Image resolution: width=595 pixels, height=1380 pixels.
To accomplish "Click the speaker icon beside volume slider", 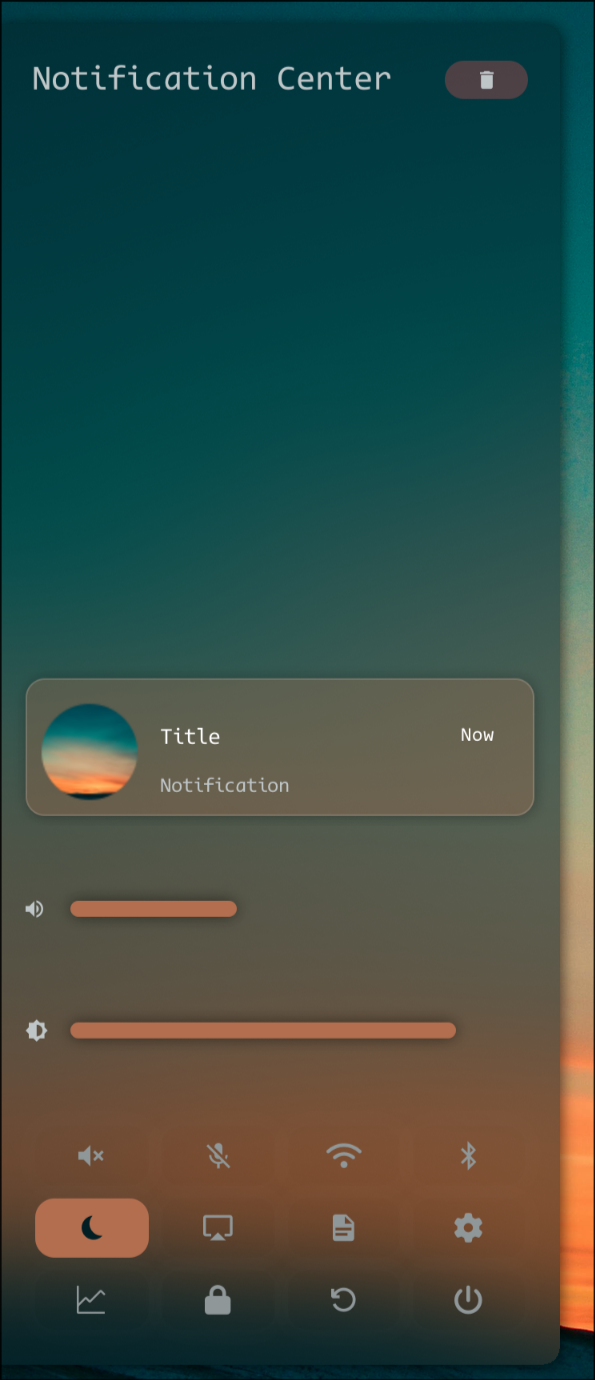I will 35,909.
